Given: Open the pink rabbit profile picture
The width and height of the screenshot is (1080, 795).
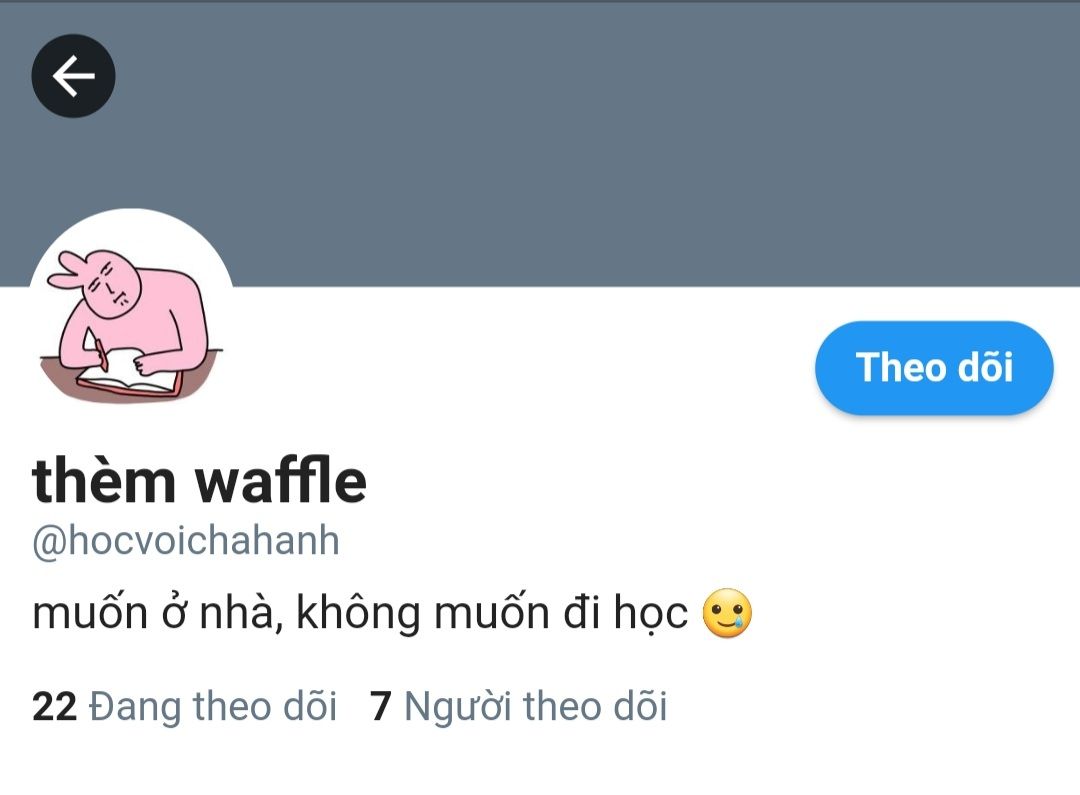Looking at the screenshot, I should [x=131, y=312].
